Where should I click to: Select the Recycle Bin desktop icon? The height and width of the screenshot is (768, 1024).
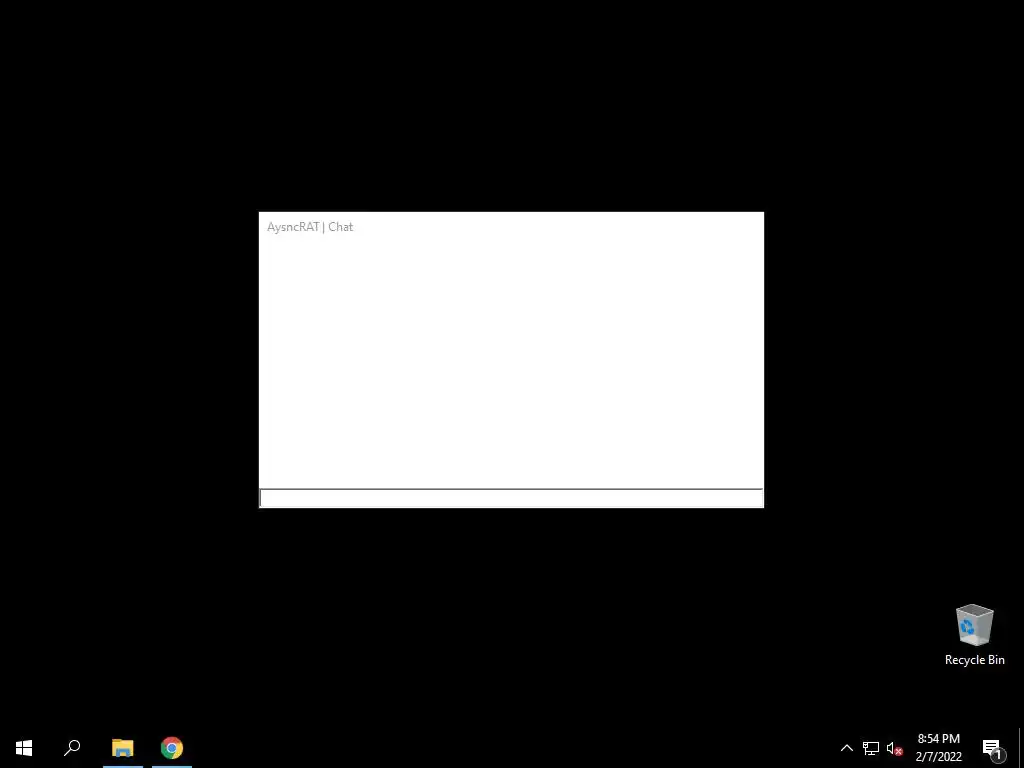click(x=974, y=635)
